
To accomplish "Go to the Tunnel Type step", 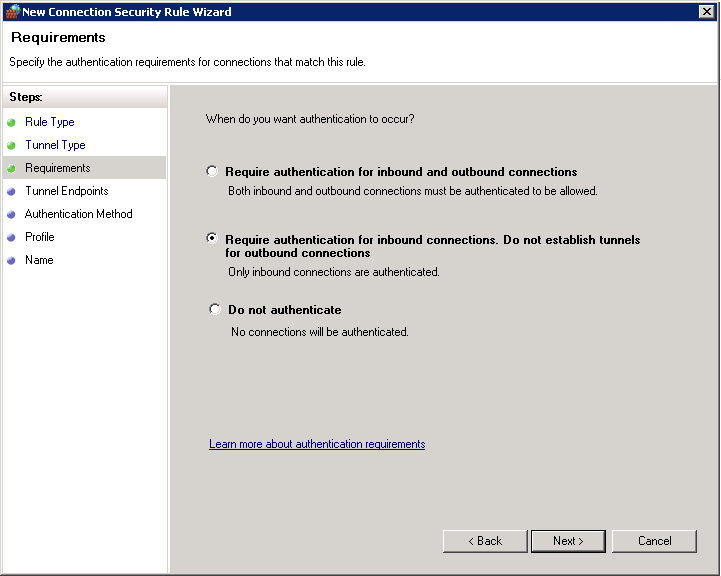I will (55, 145).
